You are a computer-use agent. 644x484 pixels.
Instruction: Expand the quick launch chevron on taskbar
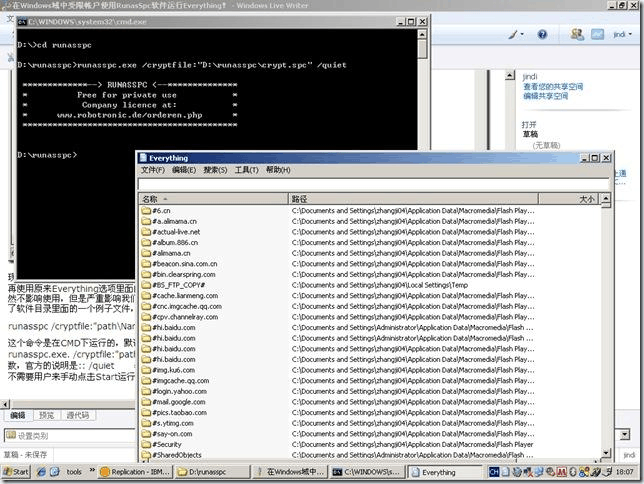(x=92, y=470)
